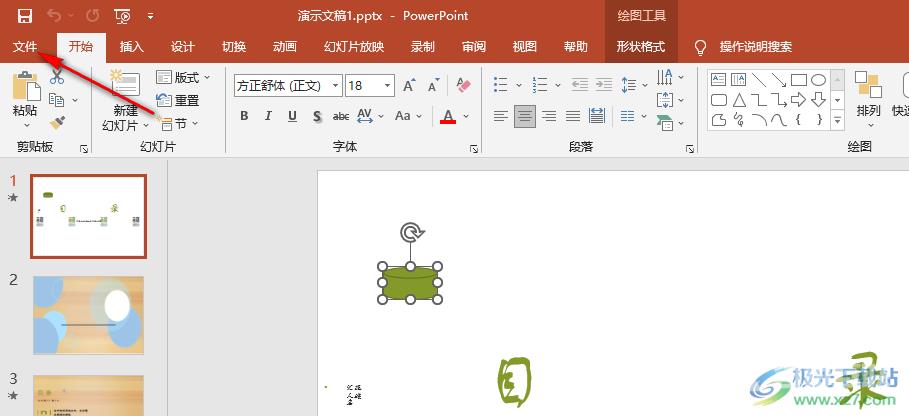
Task: Toggle strikethrough abc button
Action: (x=341, y=116)
